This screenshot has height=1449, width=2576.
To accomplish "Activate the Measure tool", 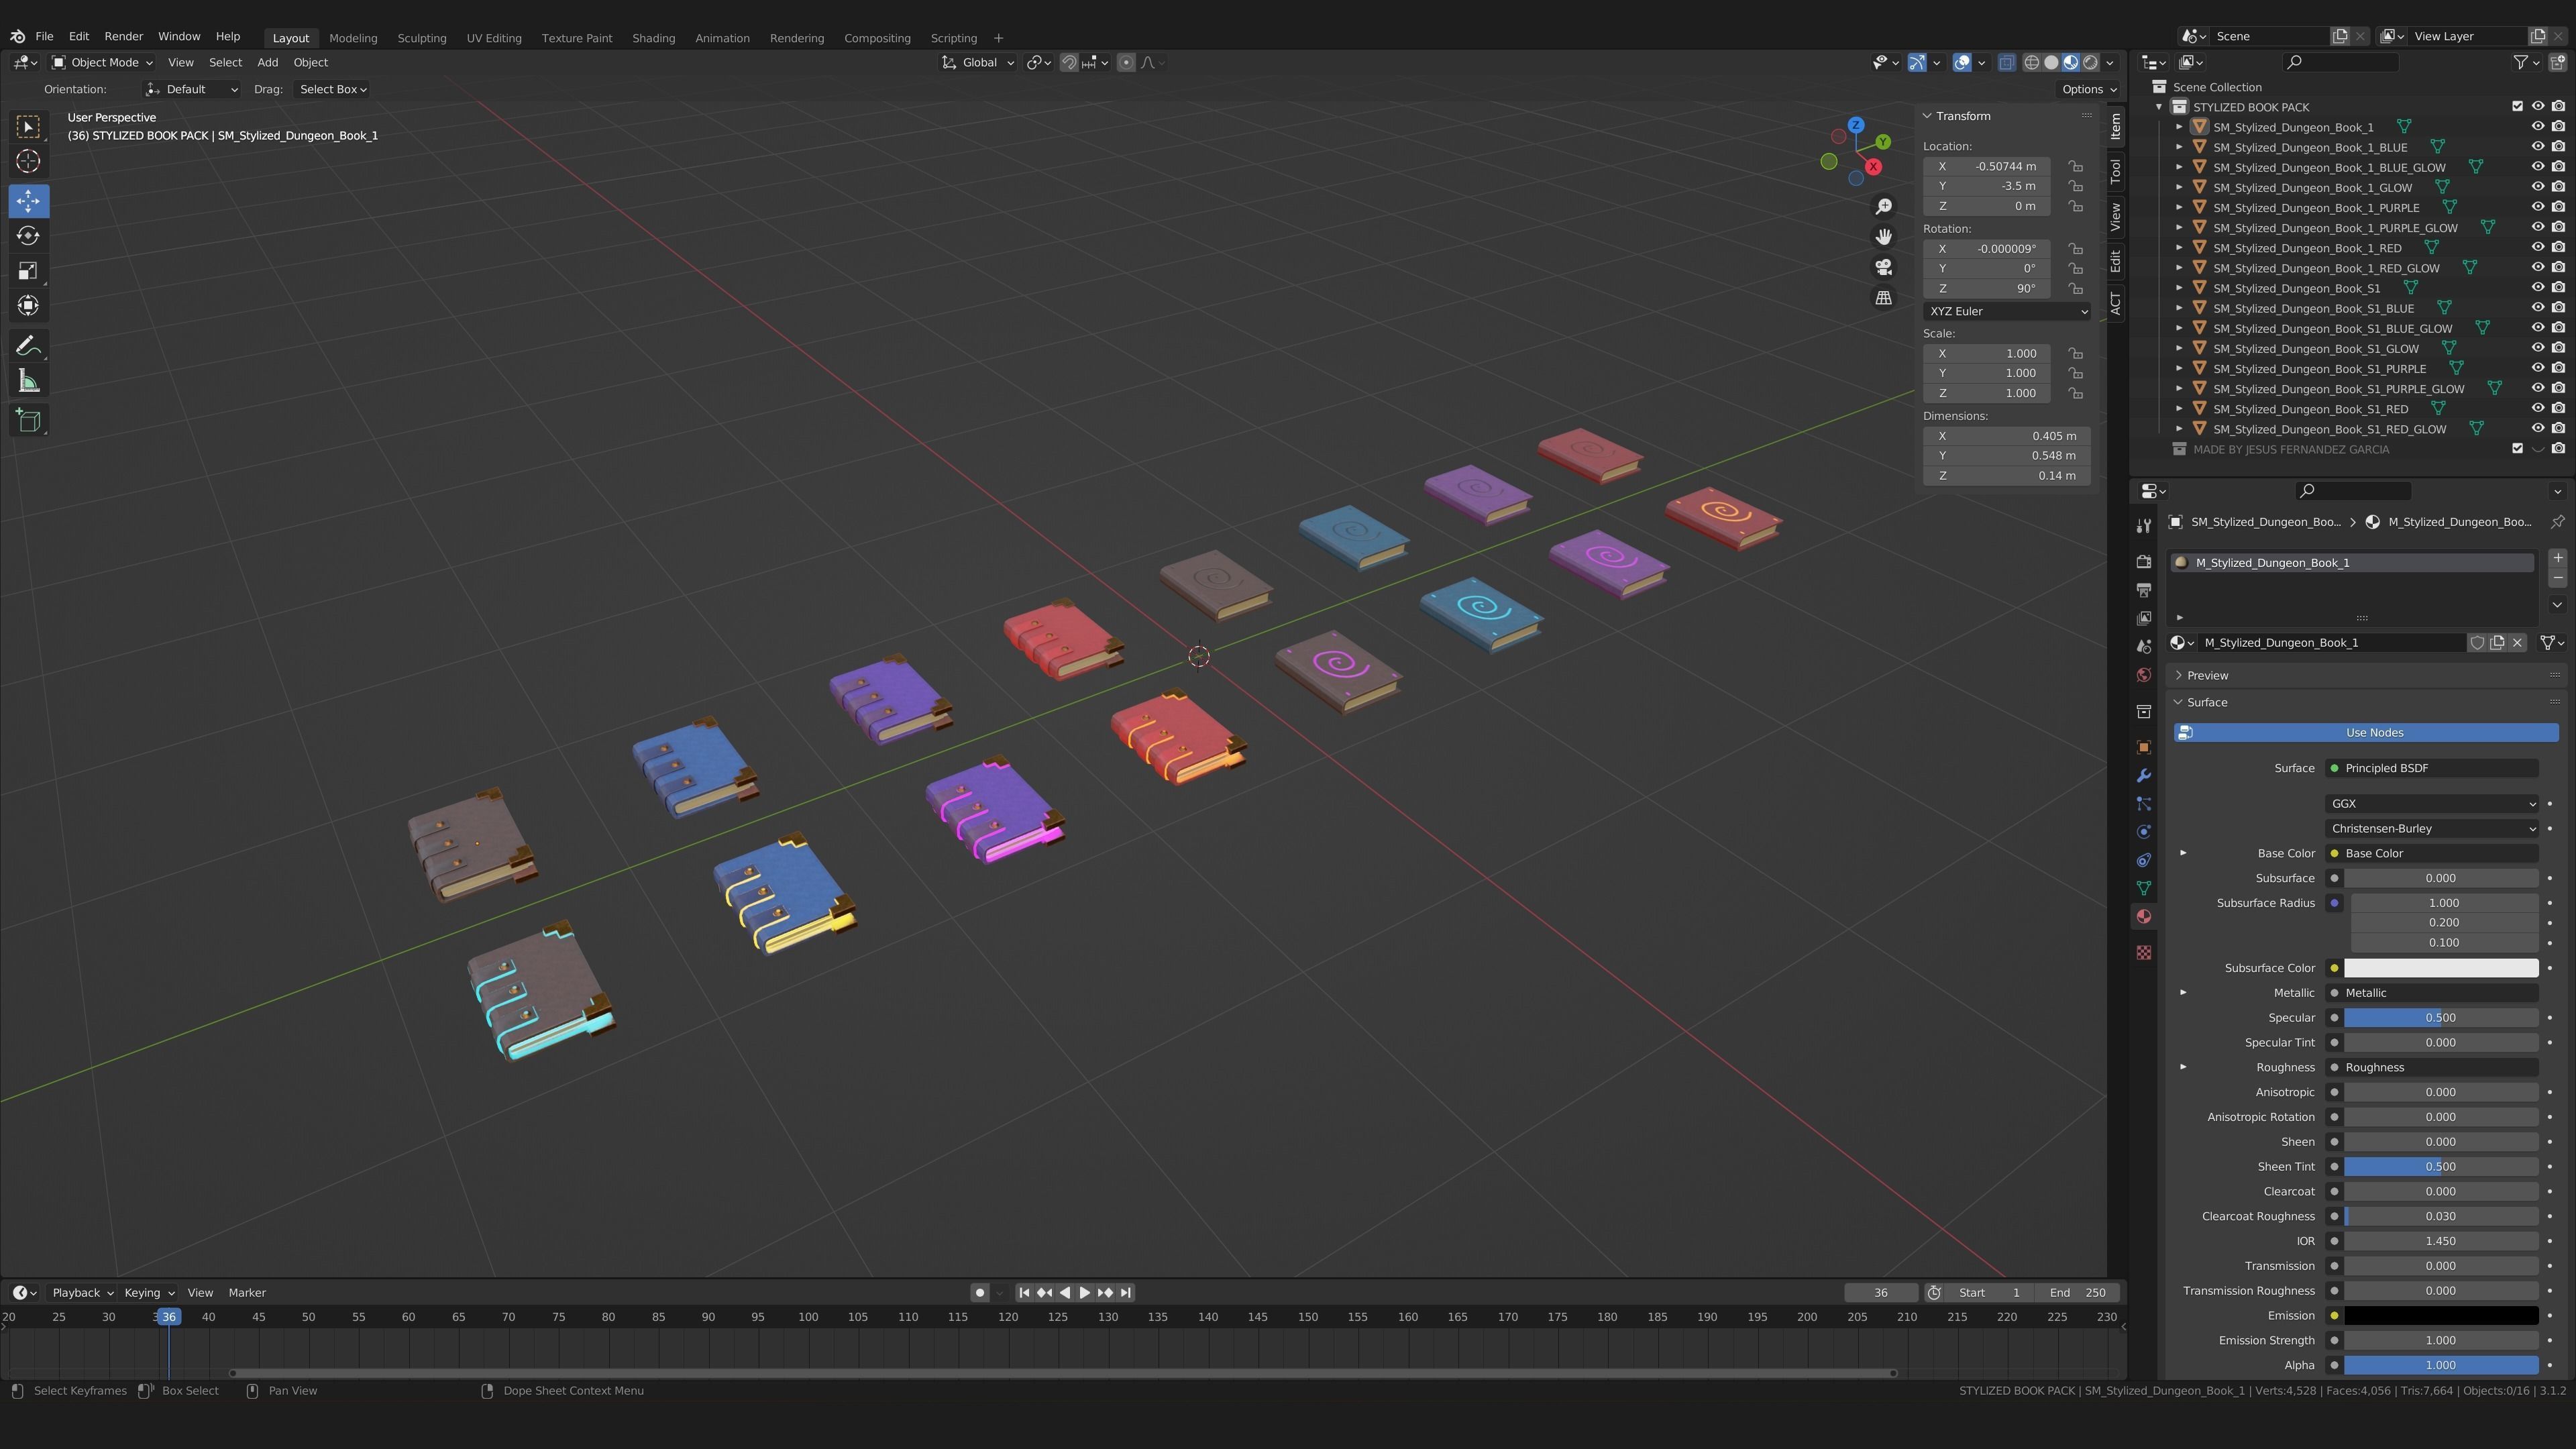I will click(x=28, y=381).
